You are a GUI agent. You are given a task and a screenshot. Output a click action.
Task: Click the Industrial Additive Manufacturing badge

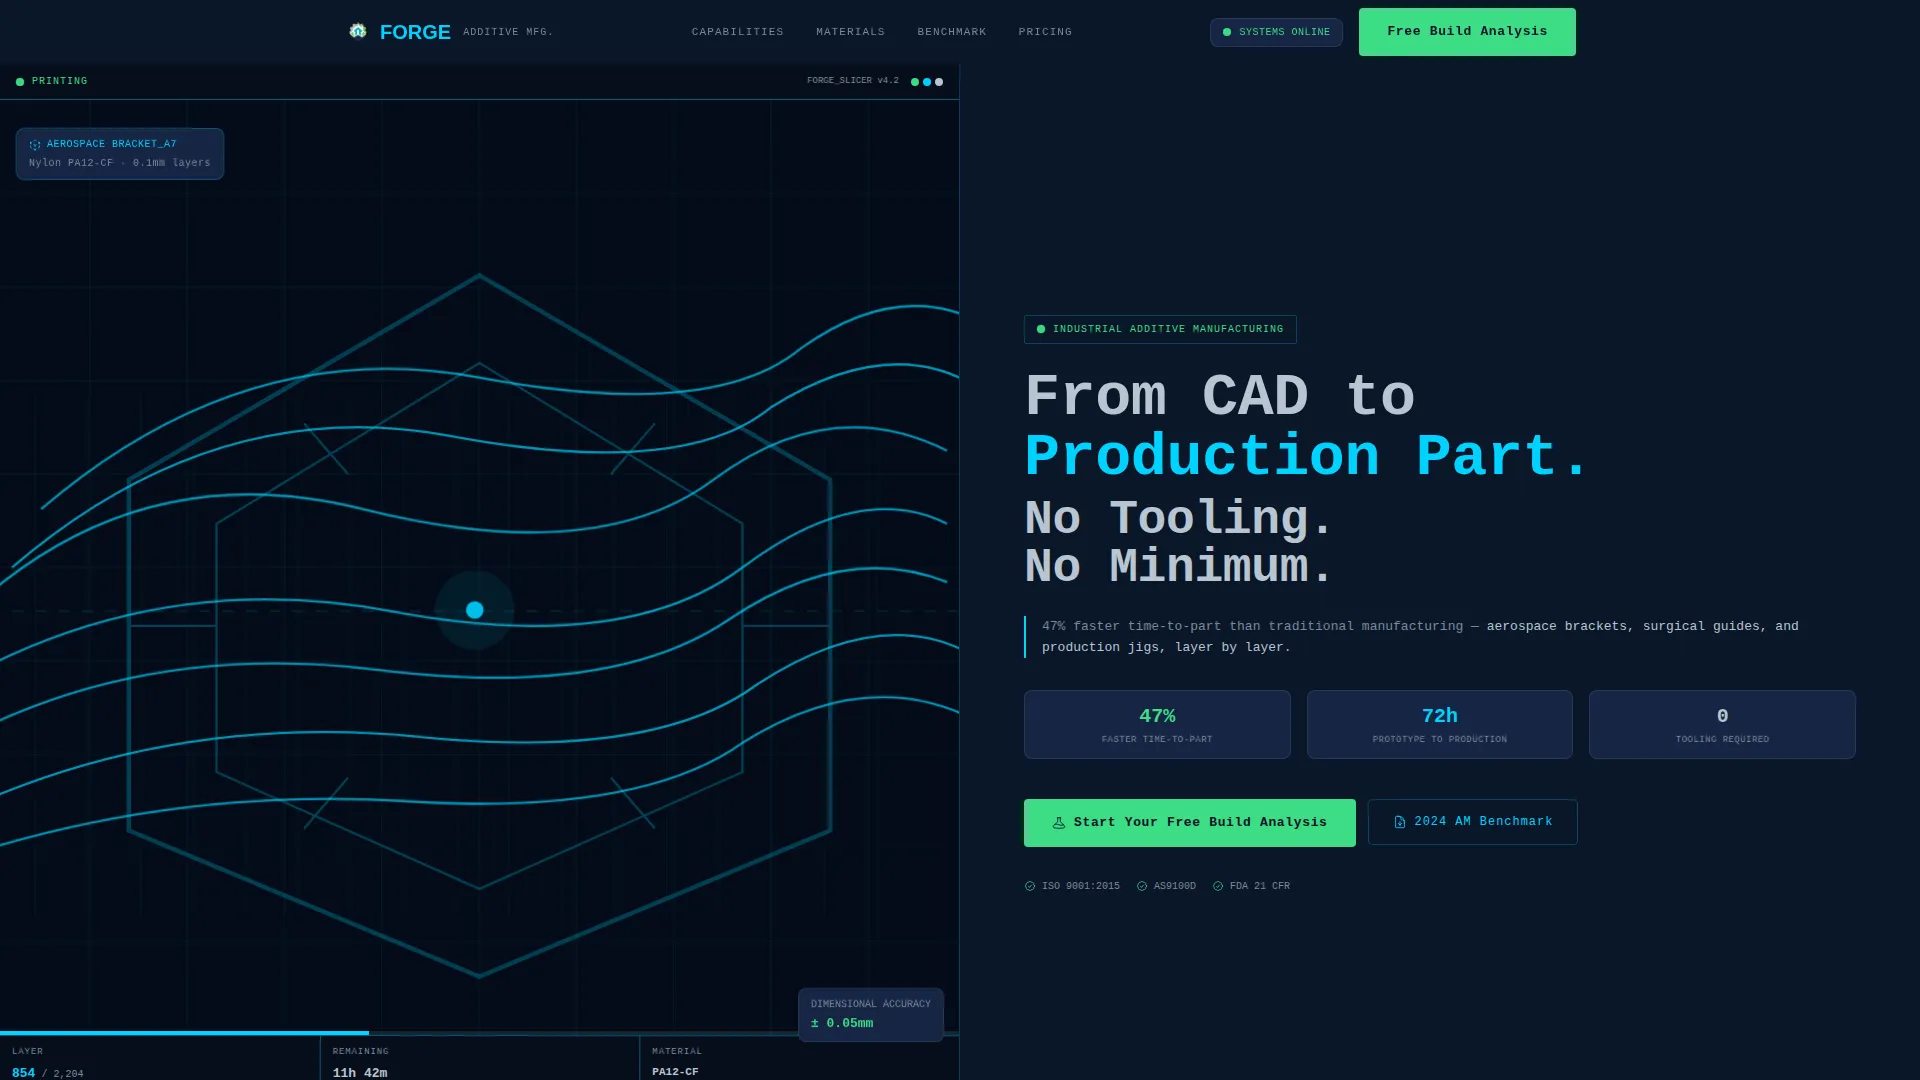click(1160, 329)
